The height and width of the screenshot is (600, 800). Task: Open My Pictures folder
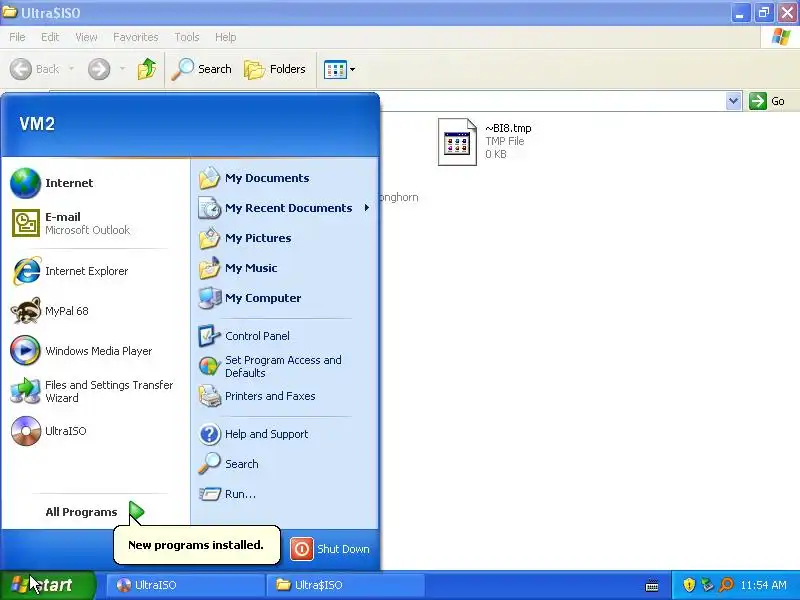tap(284, 238)
